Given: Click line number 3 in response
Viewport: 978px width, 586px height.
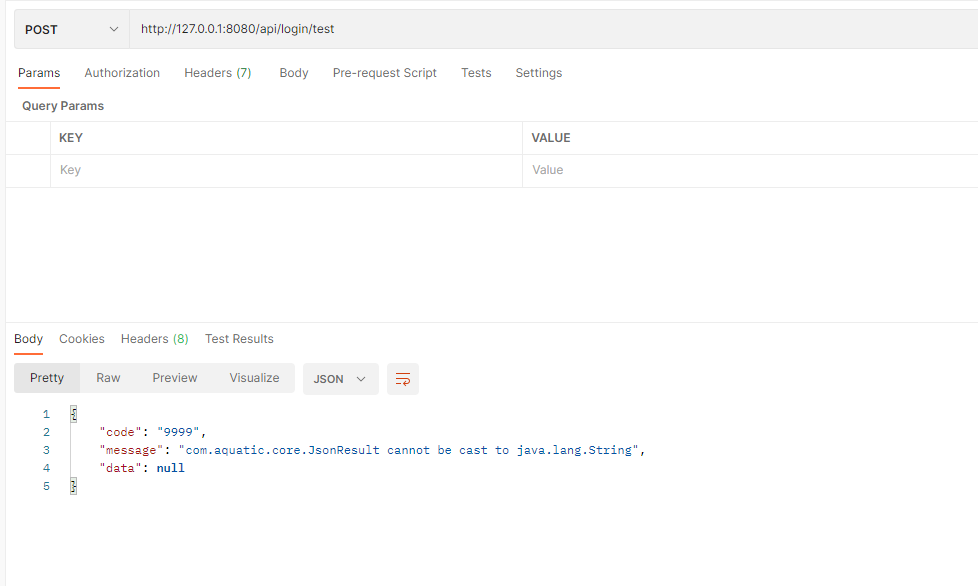Looking at the screenshot, I should tap(46, 450).
